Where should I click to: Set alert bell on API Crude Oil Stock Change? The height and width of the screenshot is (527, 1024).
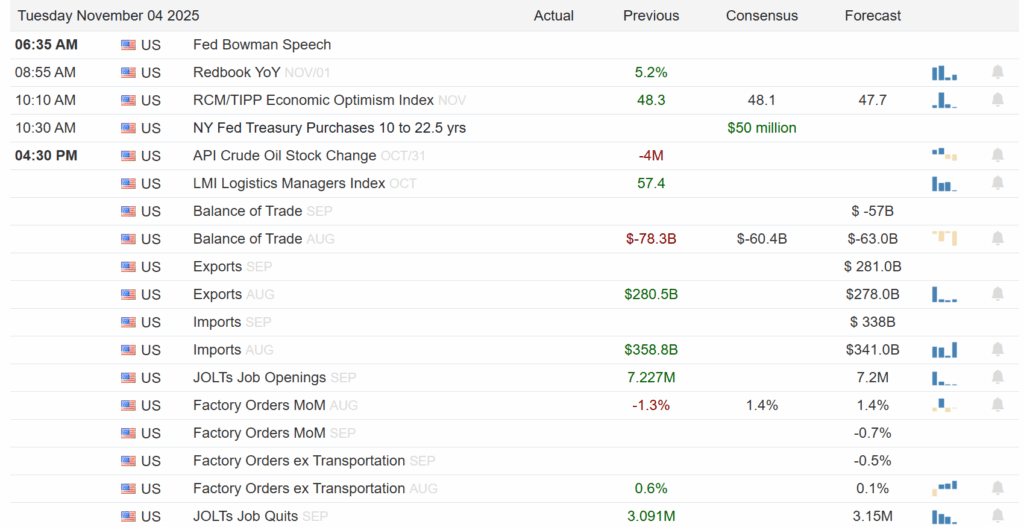tap(997, 155)
